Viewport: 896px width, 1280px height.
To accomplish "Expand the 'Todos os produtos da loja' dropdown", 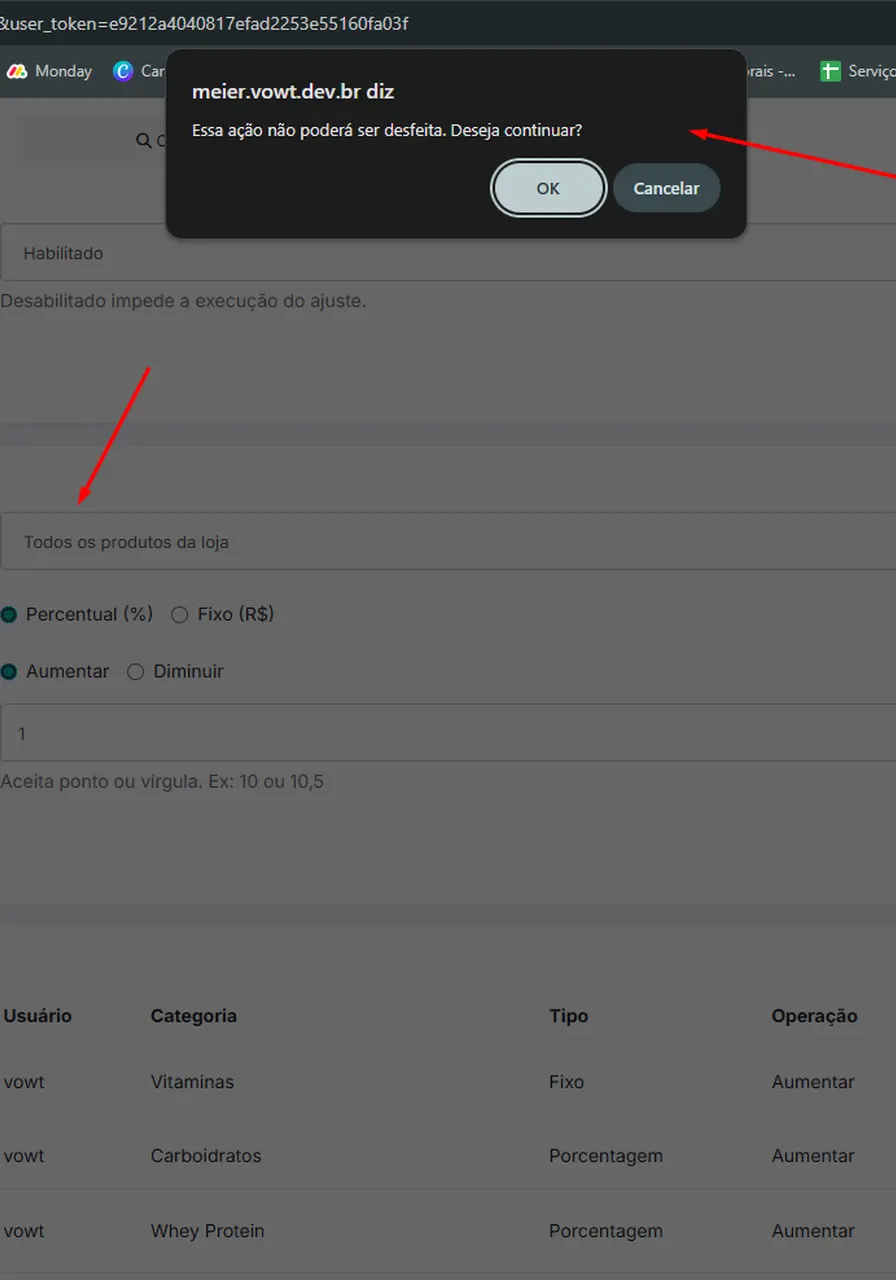I will 448,542.
